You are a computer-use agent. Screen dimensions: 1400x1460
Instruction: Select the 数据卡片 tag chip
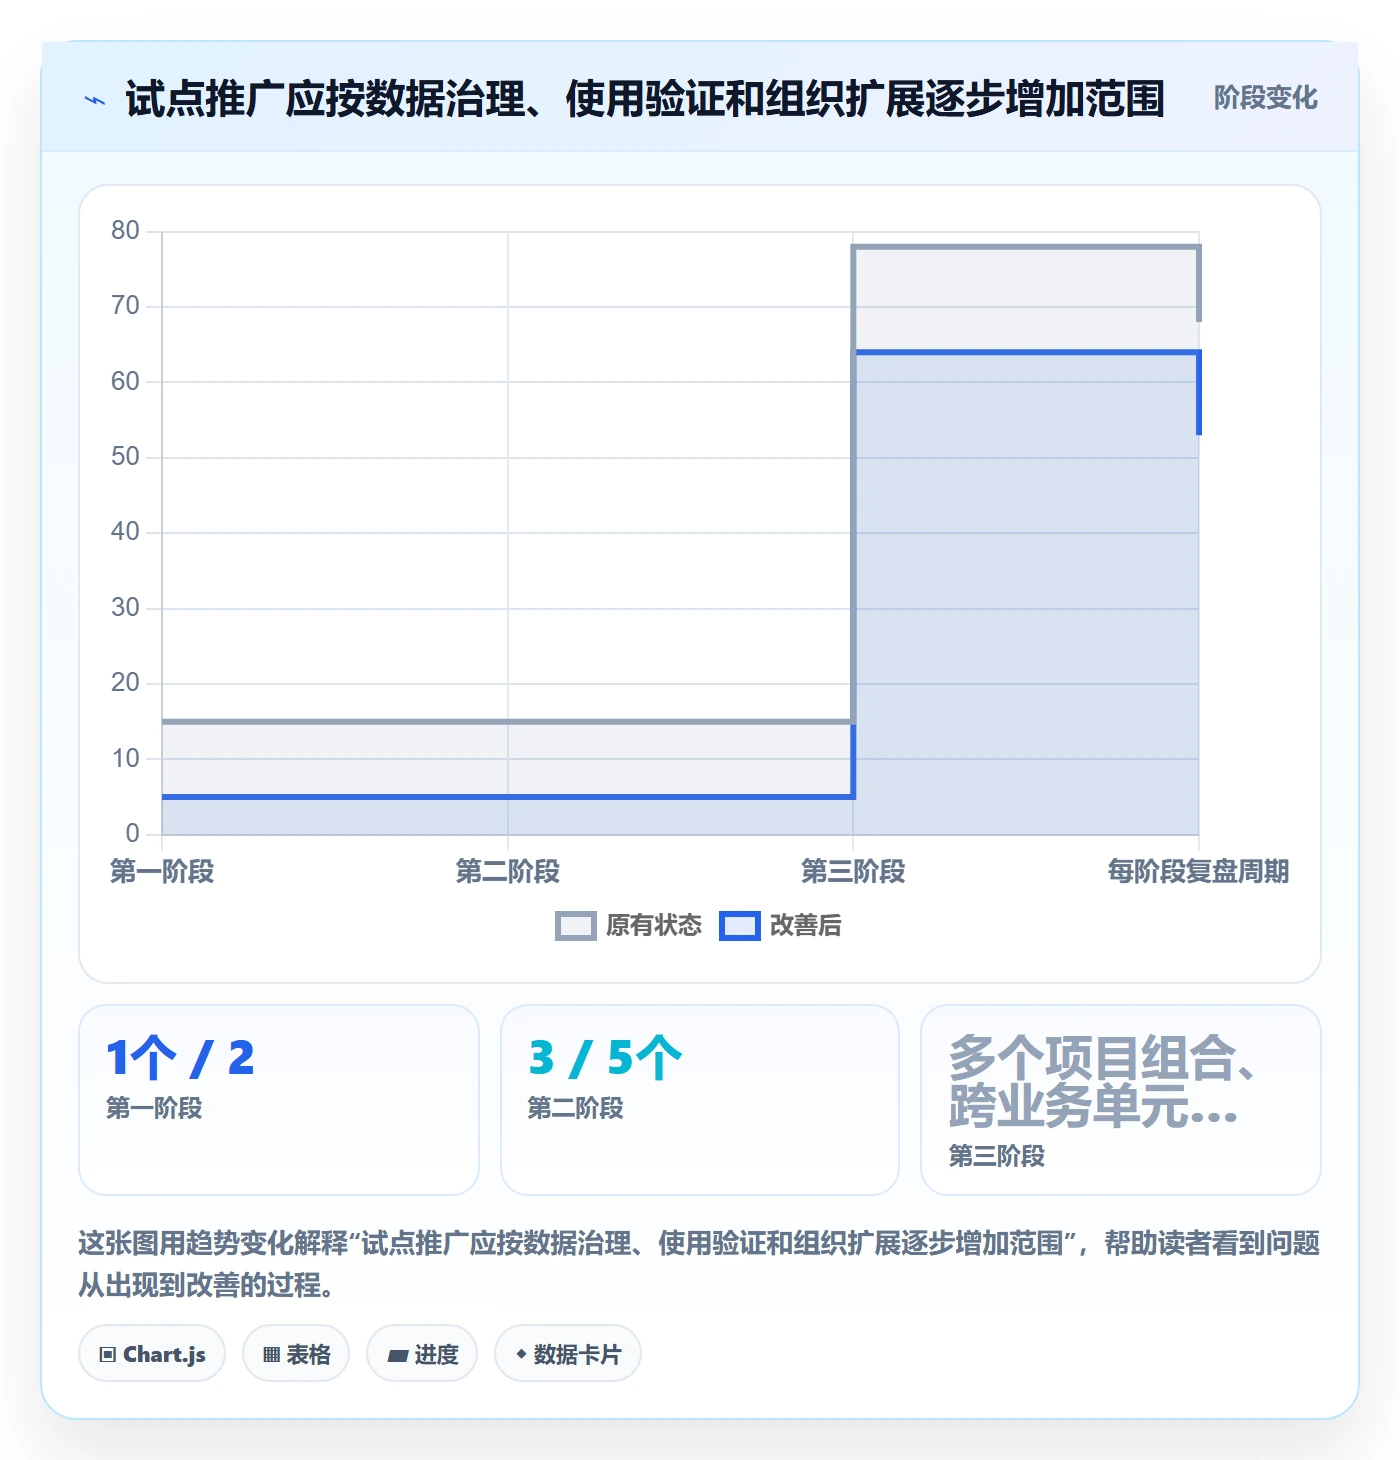coord(568,1354)
